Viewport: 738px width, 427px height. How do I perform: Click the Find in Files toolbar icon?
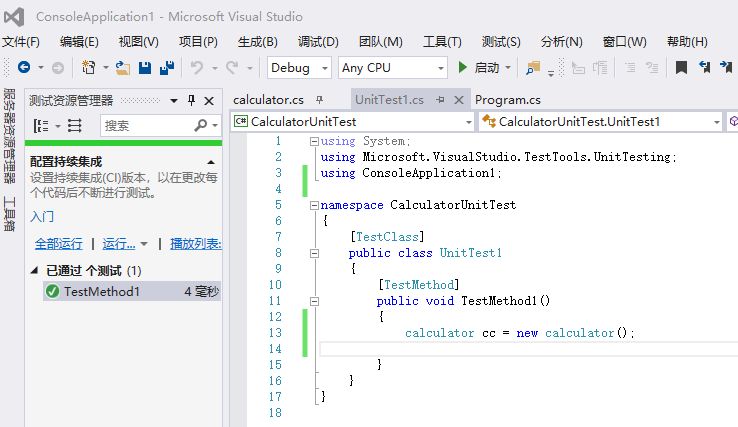coord(533,68)
